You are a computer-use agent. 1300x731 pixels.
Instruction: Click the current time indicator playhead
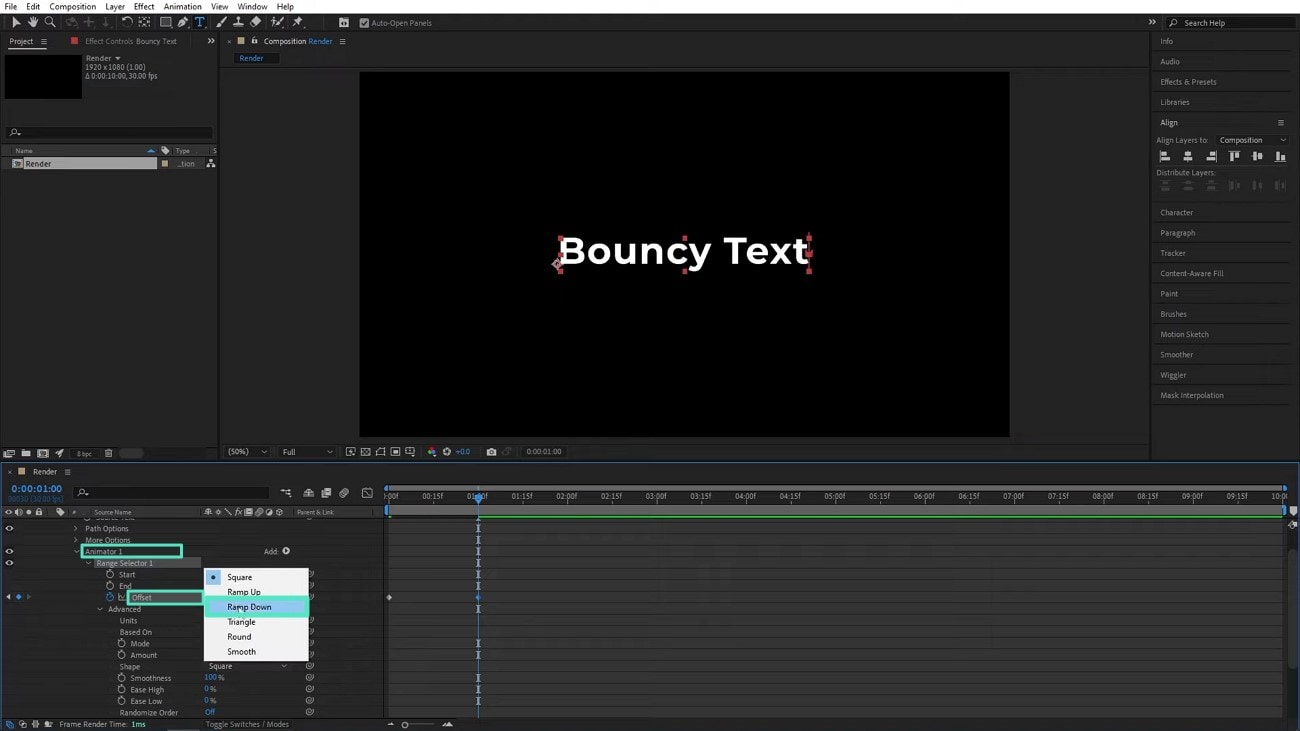pyautogui.click(x=478, y=497)
